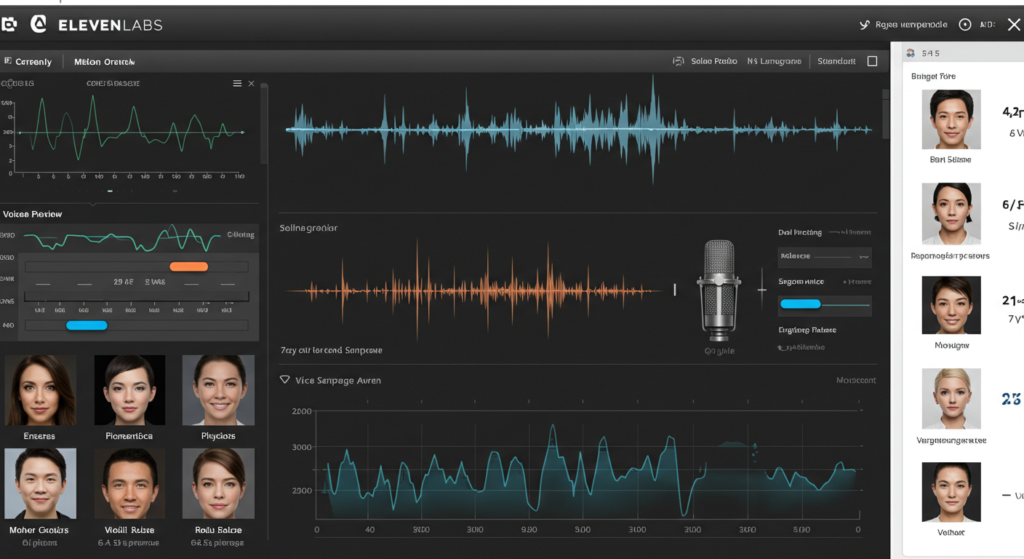1024x559 pixels.
Task: Select the 'Plcyciors' voice portrait
Action: click(218, 390)
